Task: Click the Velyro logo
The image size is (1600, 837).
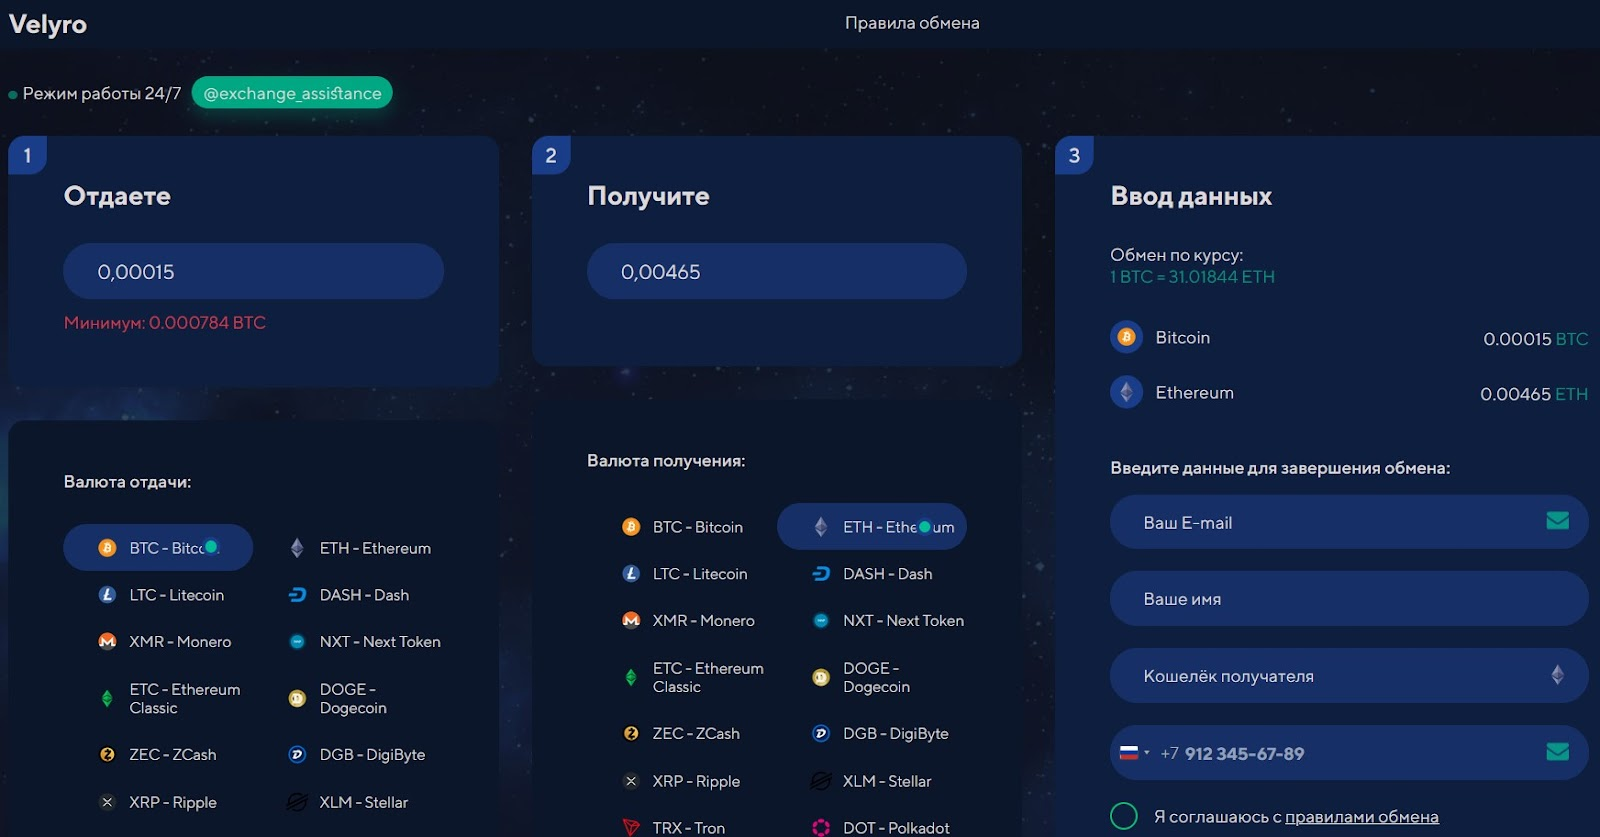Action: 47,24
